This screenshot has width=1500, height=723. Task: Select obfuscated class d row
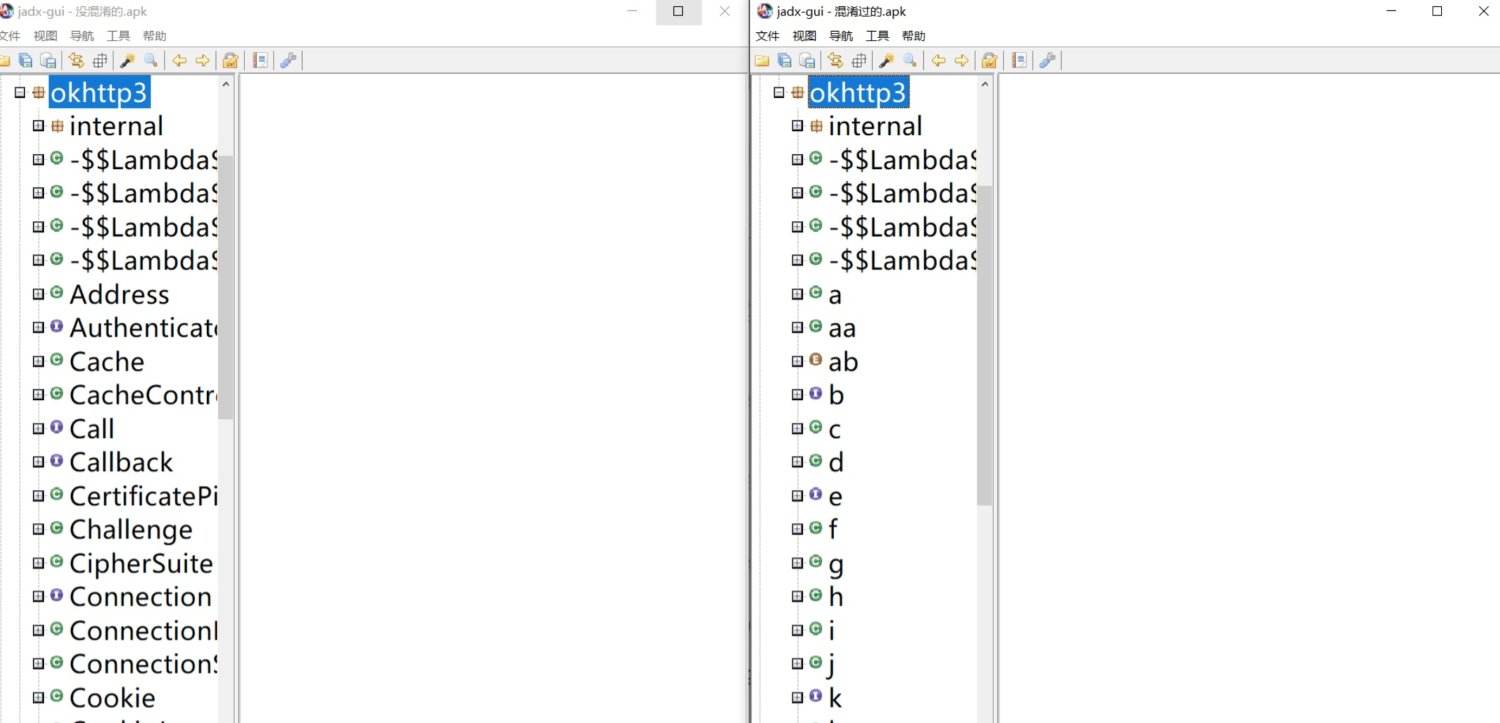click(836, 462)
